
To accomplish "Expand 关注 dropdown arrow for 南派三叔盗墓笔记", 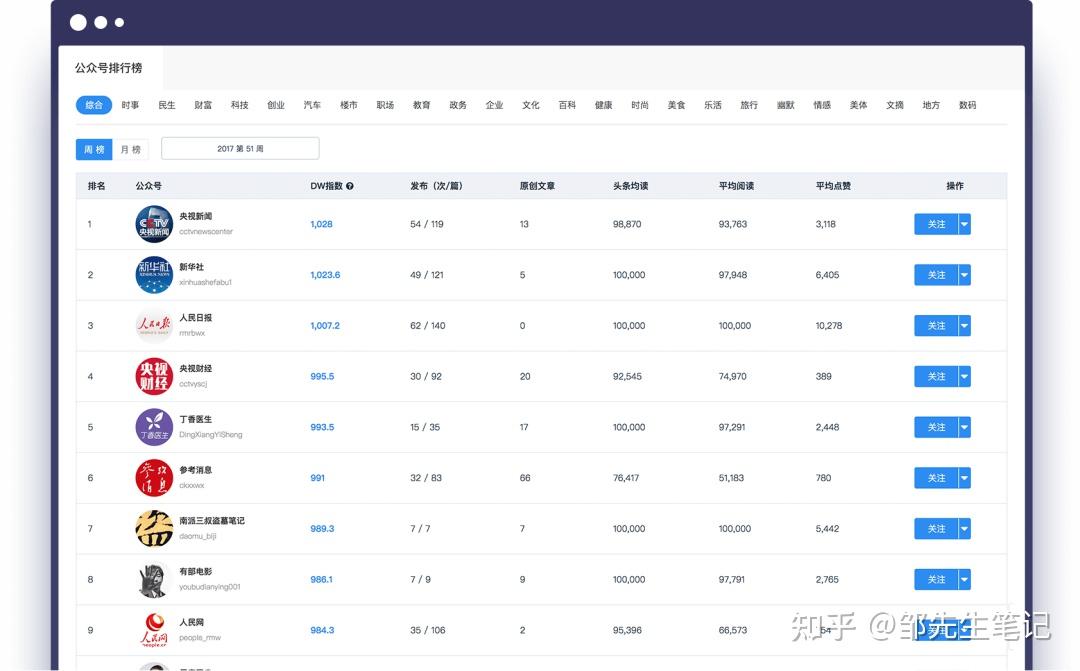I will [964, 528].
